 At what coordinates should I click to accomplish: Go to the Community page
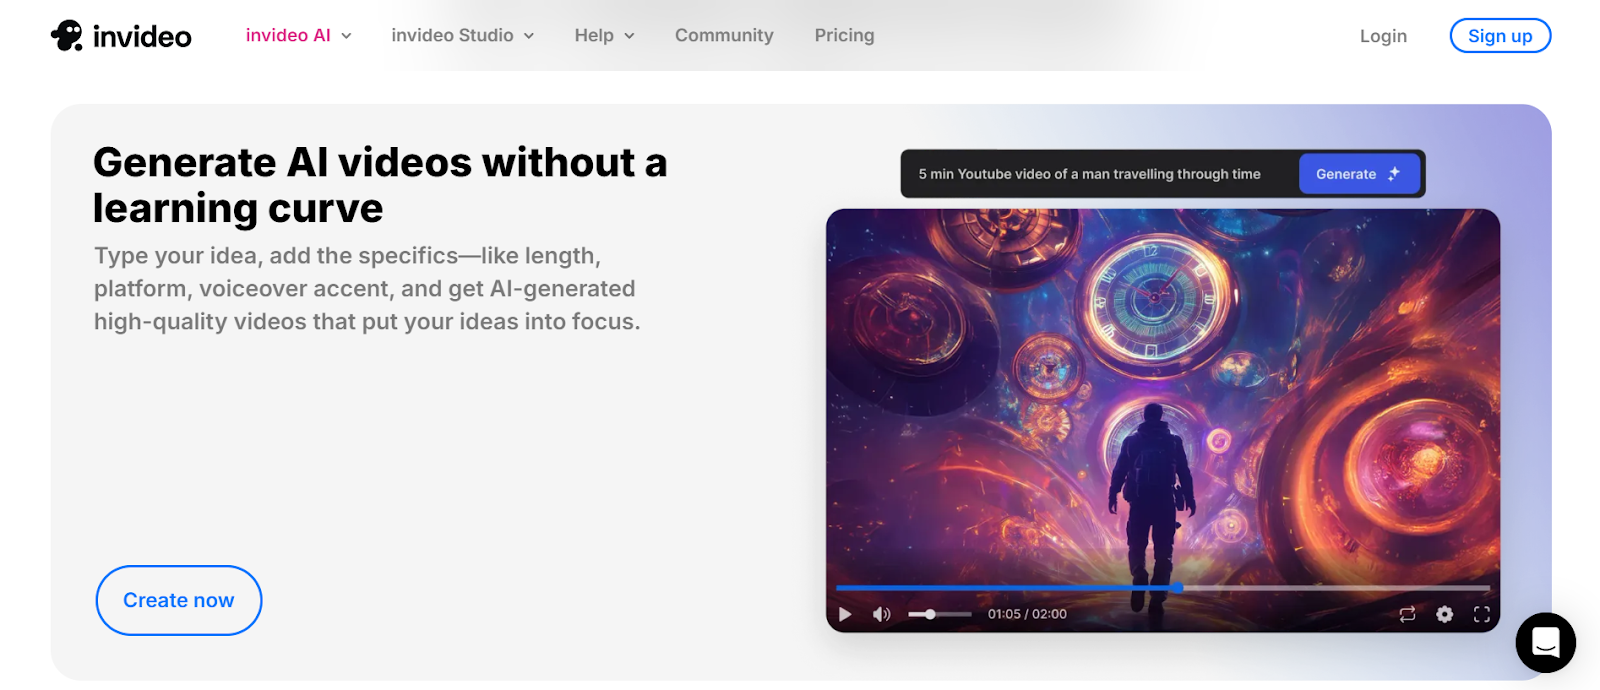724,35
